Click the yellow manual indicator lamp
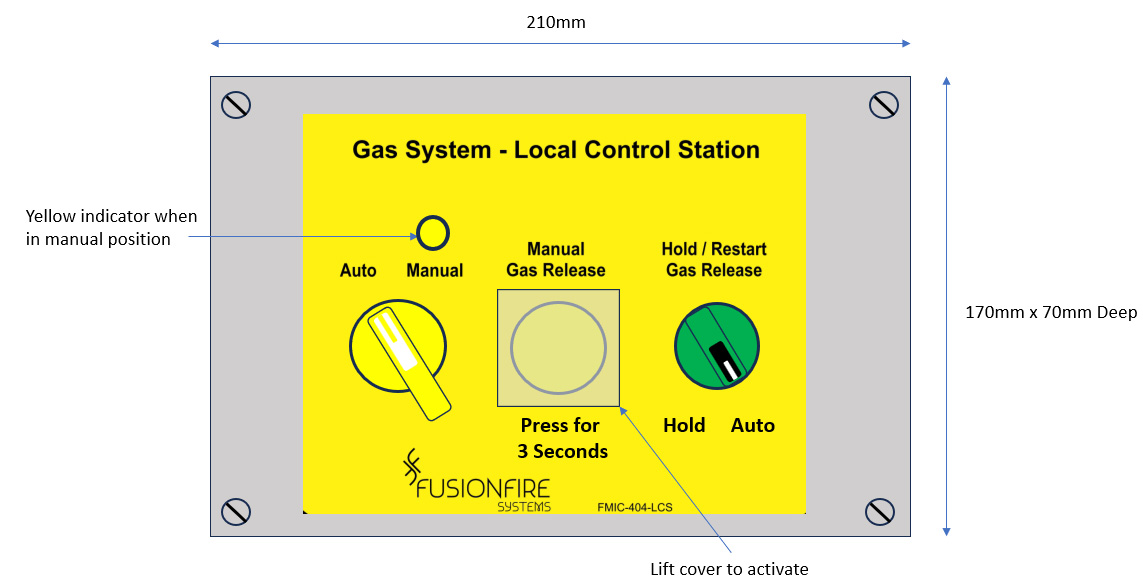Image resolution: width=1143 pixels, height=582 pixels. pyautogui.click(x=433, y=232)
